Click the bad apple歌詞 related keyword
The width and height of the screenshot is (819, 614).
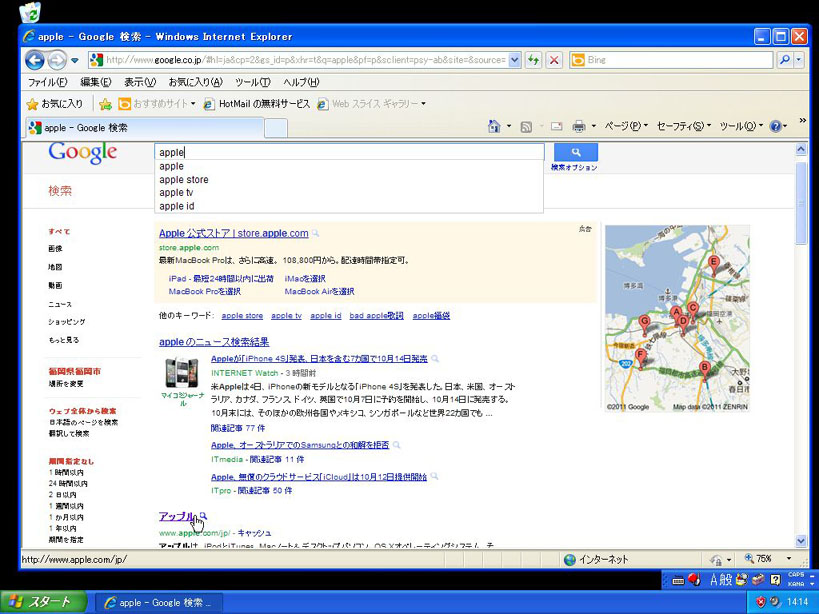point(376,315)
